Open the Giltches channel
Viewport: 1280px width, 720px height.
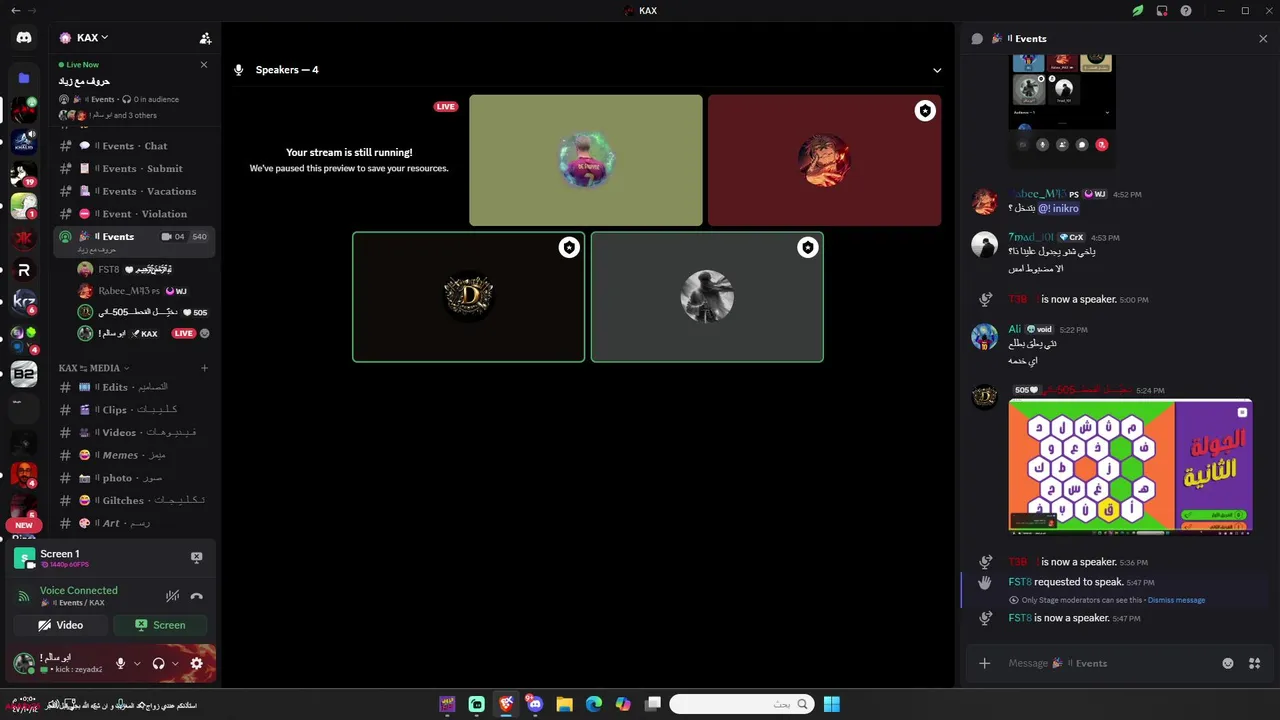pyautogui.click(x=133, y=500)
